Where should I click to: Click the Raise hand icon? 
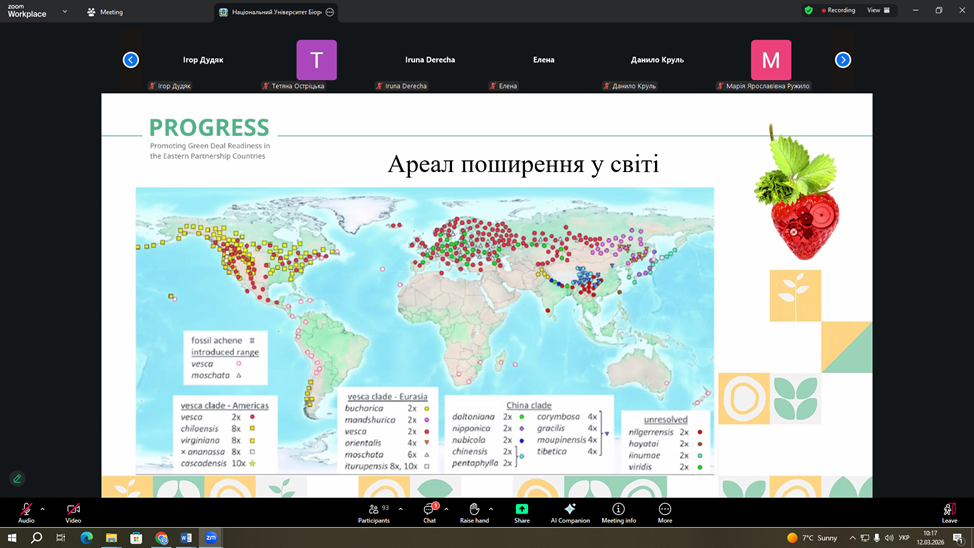click(x=474, y=510)
